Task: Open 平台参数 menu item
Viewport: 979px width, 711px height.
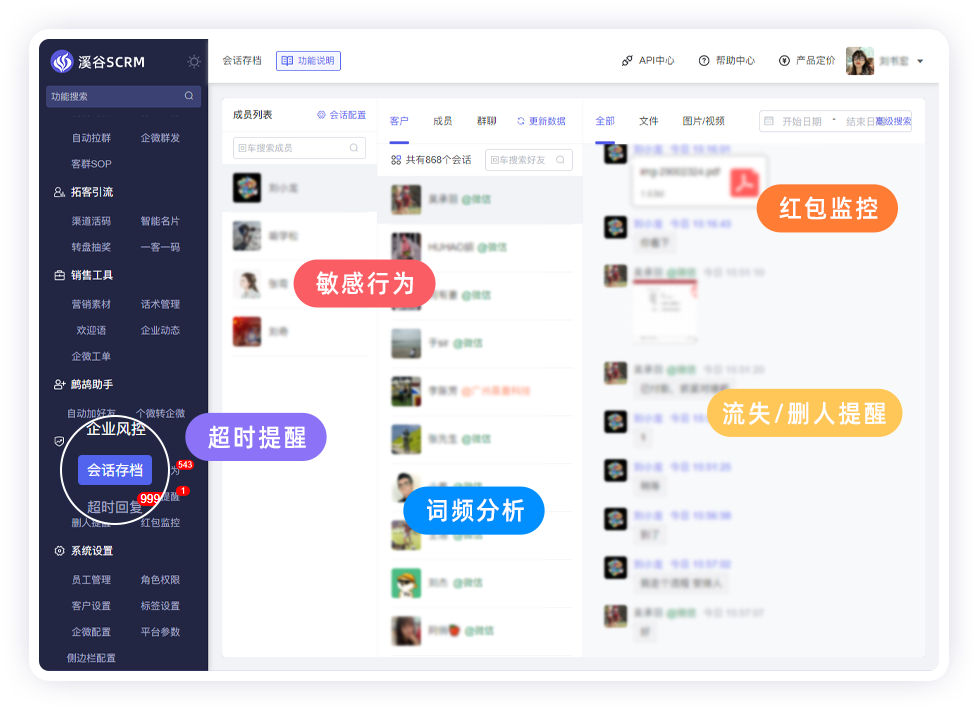Action: 160,632
